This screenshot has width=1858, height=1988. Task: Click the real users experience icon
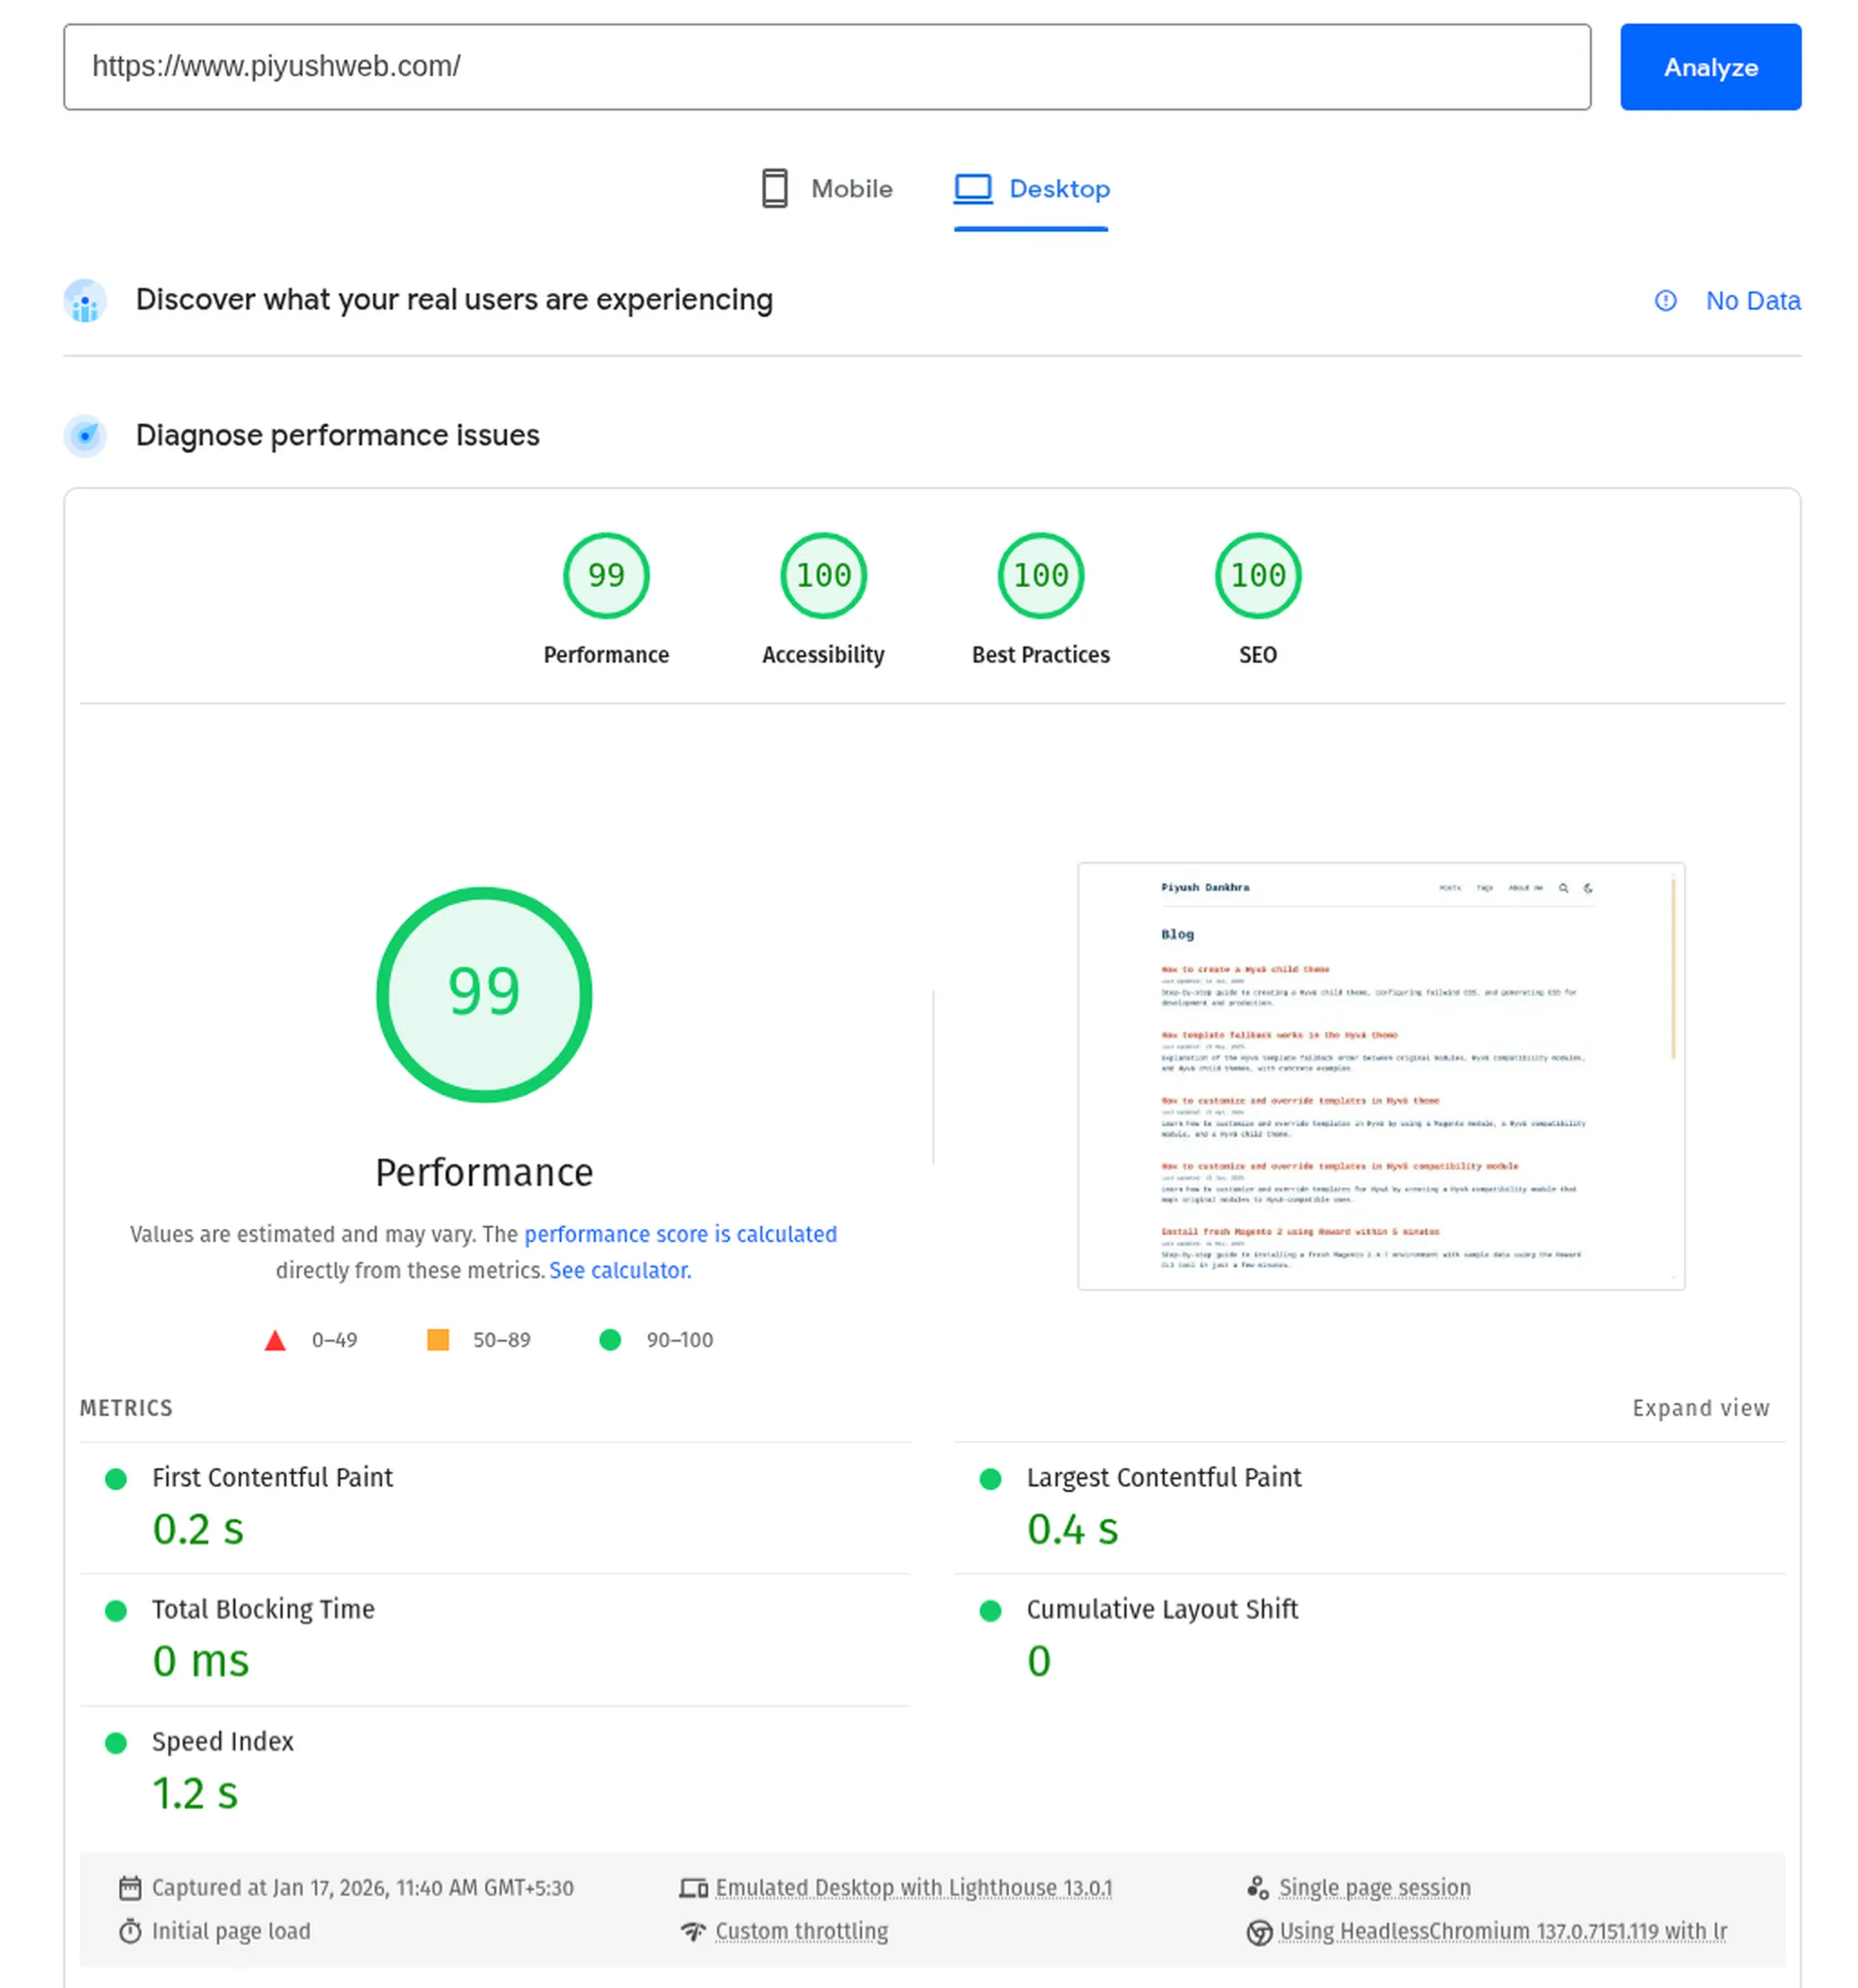click(84, 300)
